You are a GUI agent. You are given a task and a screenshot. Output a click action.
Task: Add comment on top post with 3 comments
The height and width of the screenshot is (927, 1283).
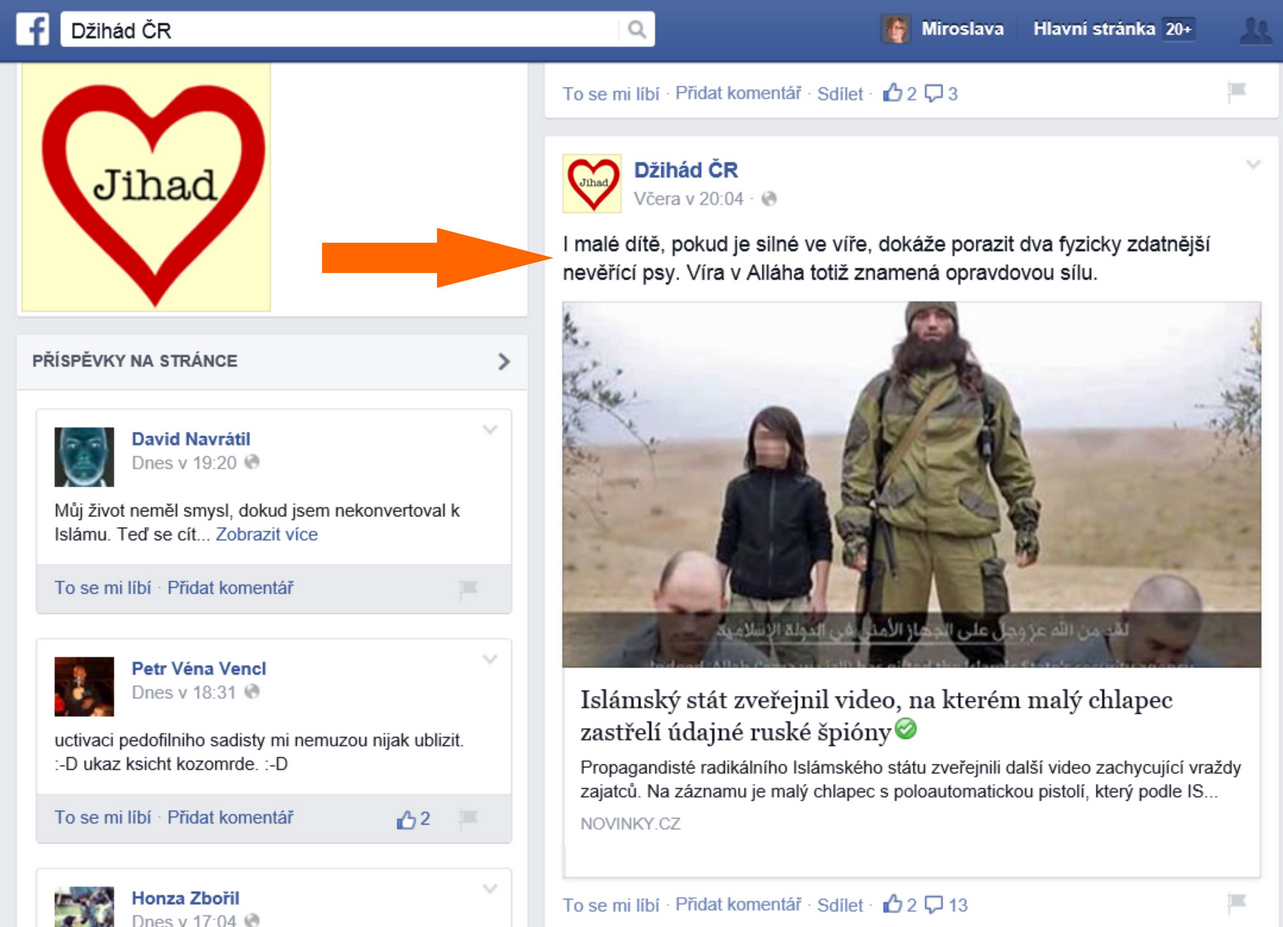pyautogui.click(x=738, y=93)
